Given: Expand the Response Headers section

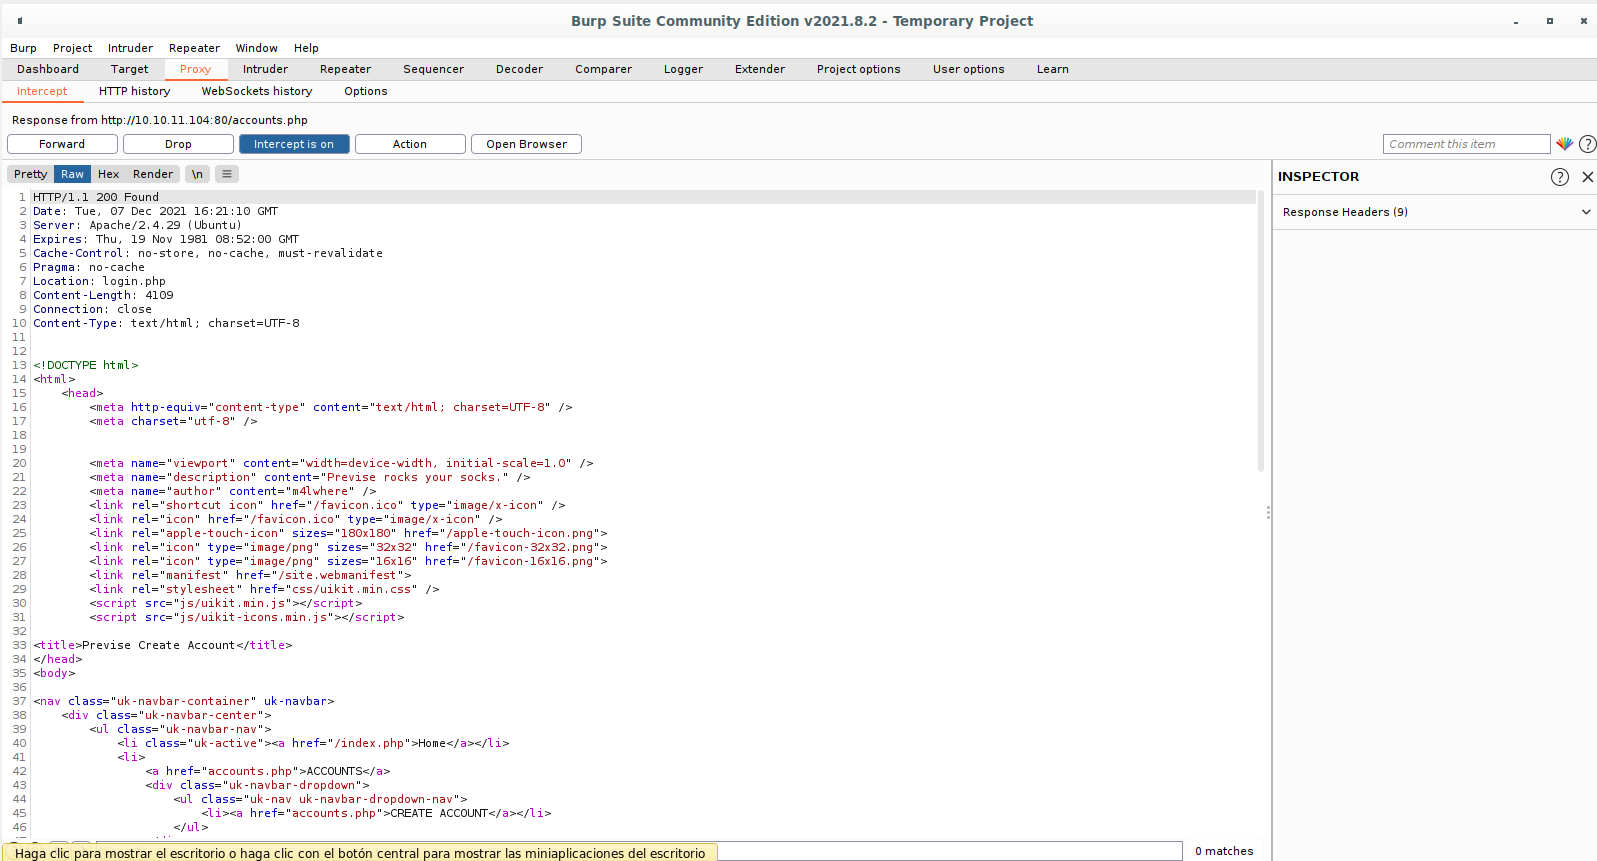Looking at the screenshot, I should [1585, 212].
